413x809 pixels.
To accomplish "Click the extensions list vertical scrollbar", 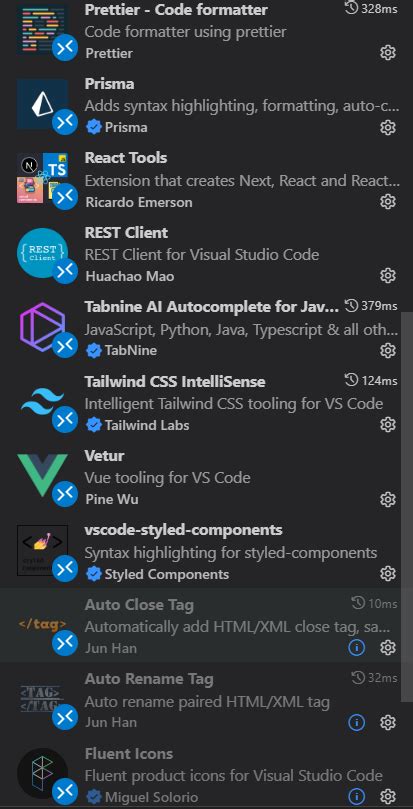I will 406,506.
